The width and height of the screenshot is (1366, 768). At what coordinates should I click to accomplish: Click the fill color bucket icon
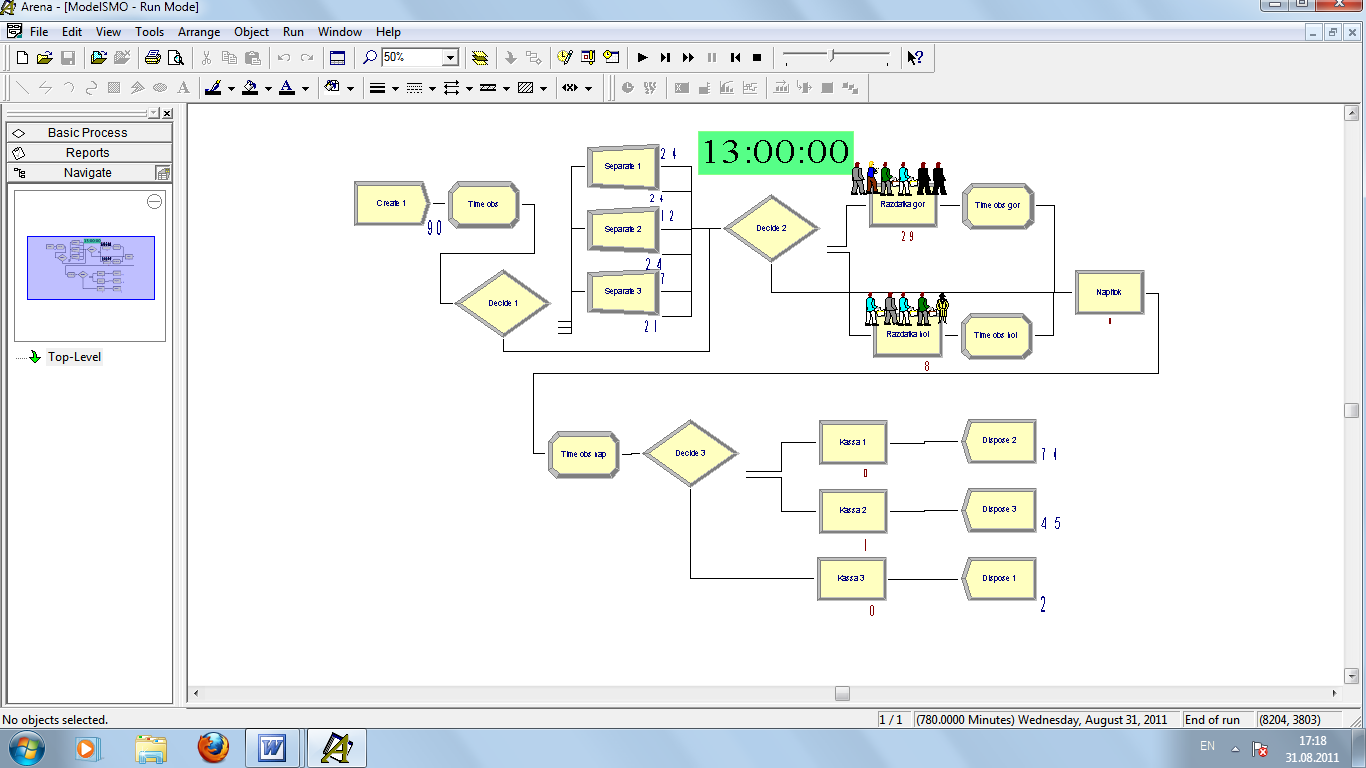(250, 88)
